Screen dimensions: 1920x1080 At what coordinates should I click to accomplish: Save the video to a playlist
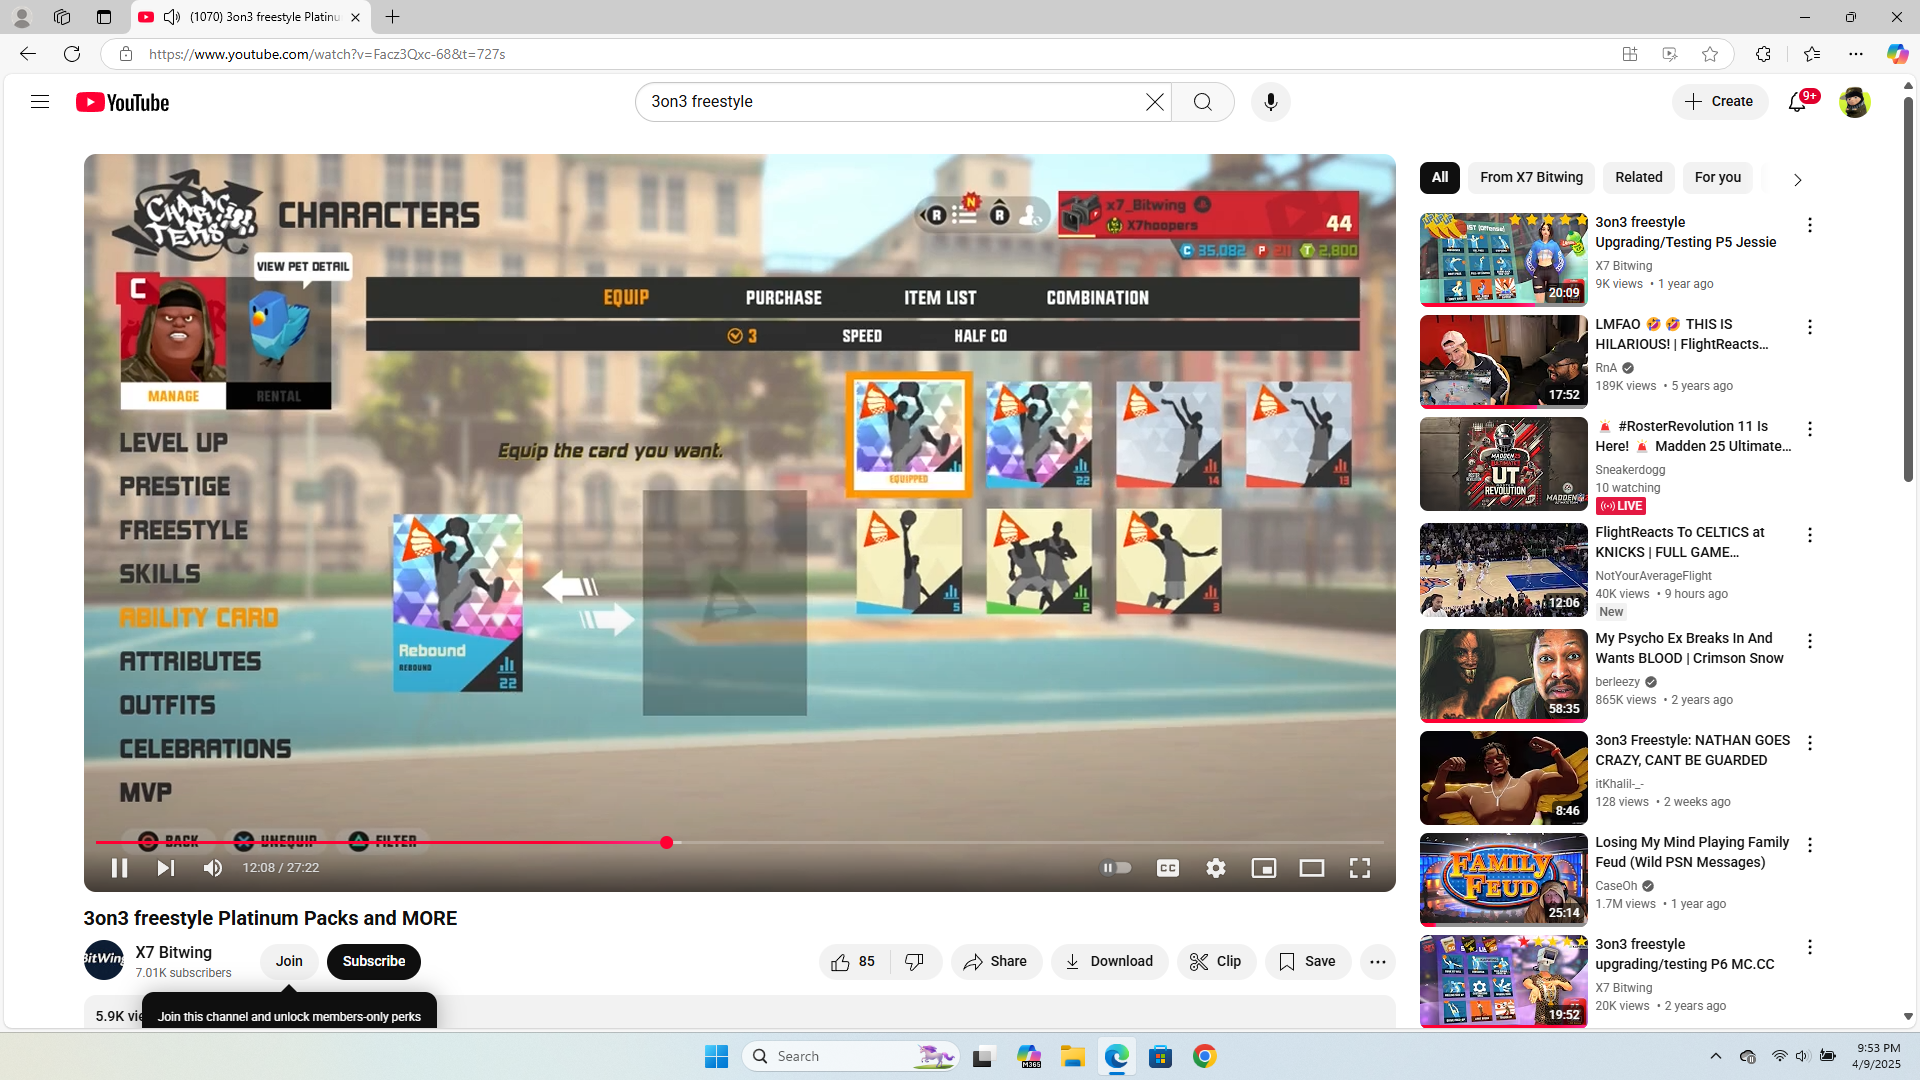[x=1308, y=962]
